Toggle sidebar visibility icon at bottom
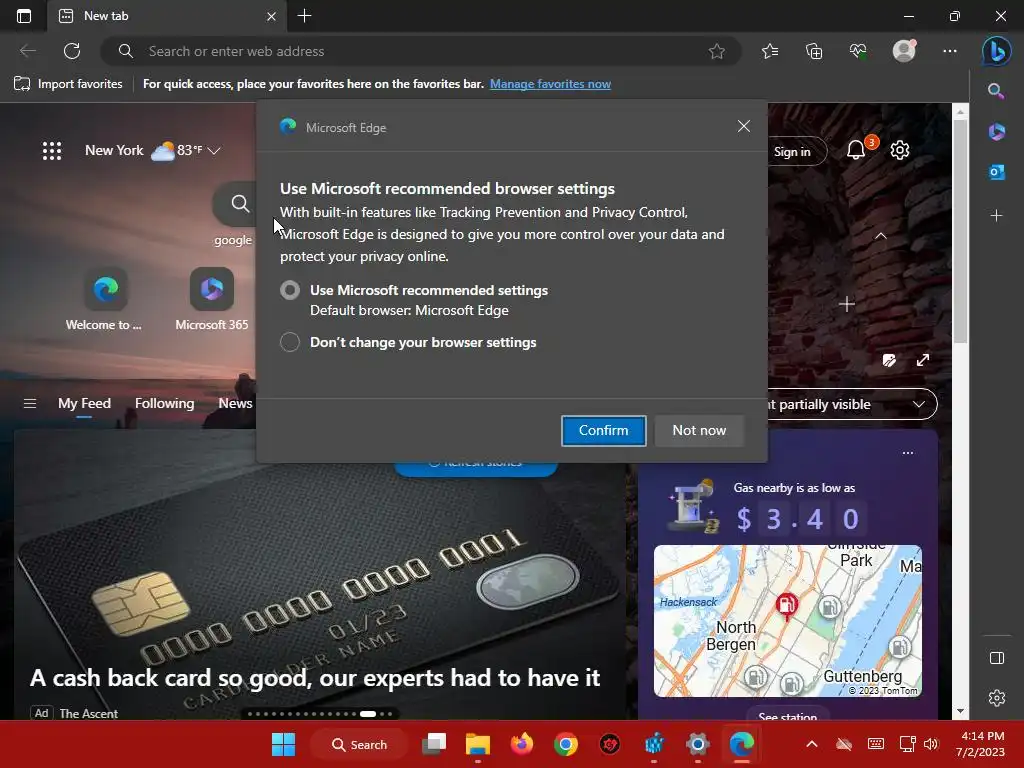Viewport: 1024px width, 768px height. pyautogui.click(x=997, y=658)
